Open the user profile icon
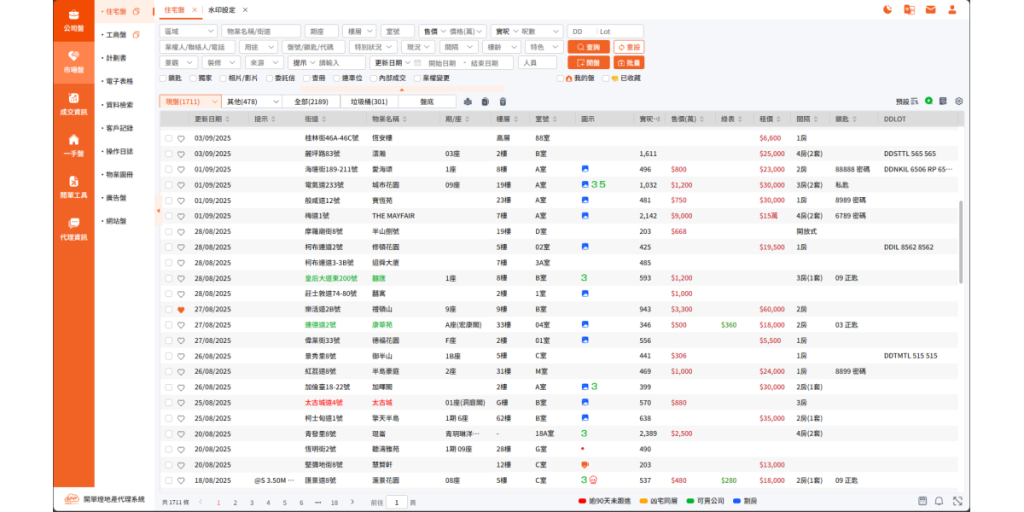Viewport: 1024px width, 512px height. tap(952, 10)
